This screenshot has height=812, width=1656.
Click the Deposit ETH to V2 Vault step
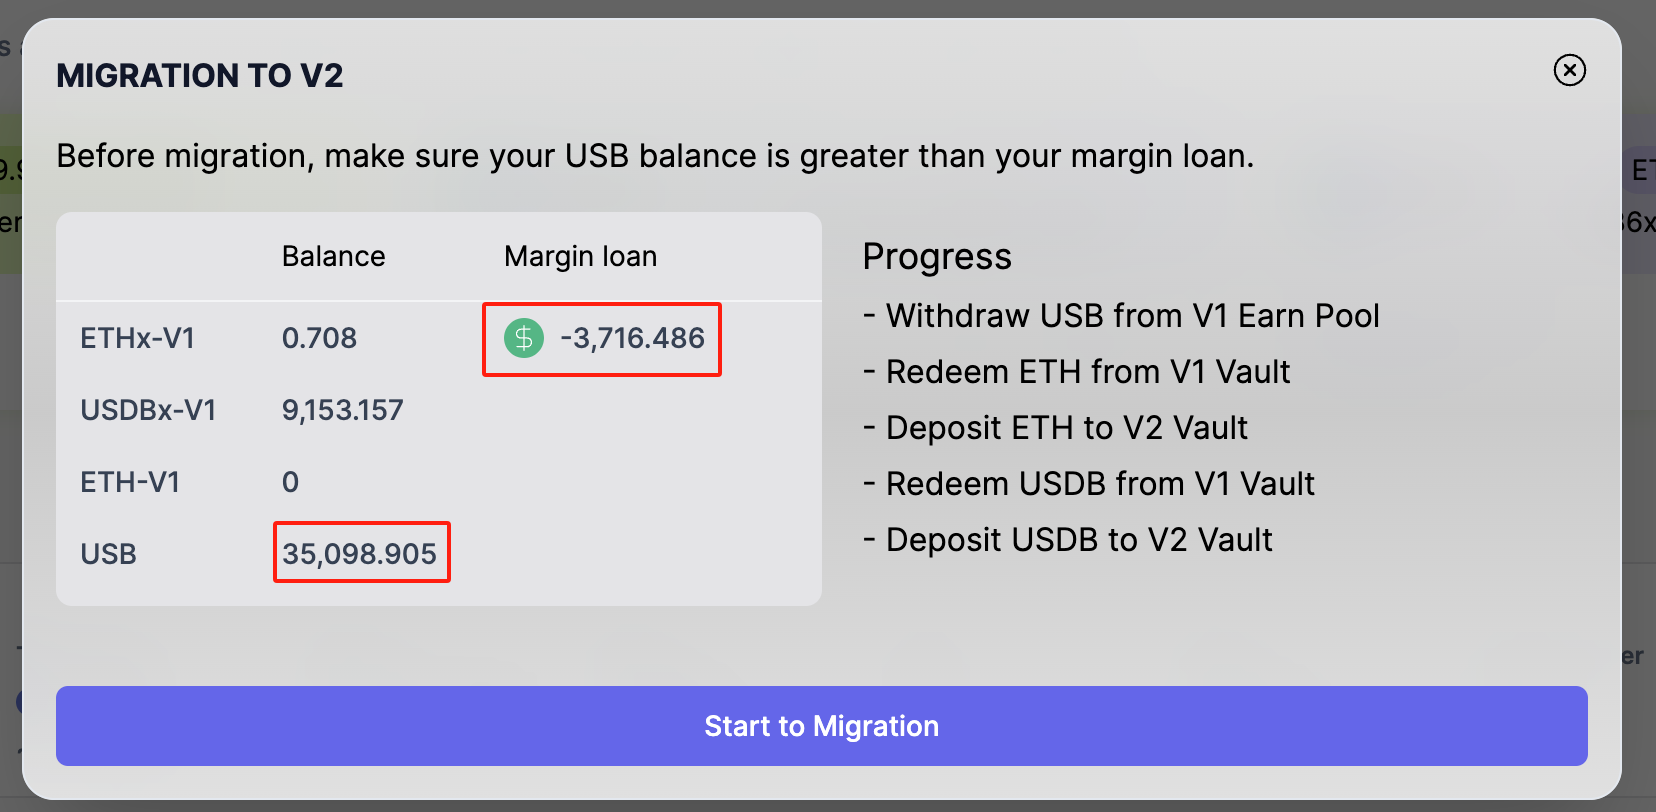pos(1066,428)
